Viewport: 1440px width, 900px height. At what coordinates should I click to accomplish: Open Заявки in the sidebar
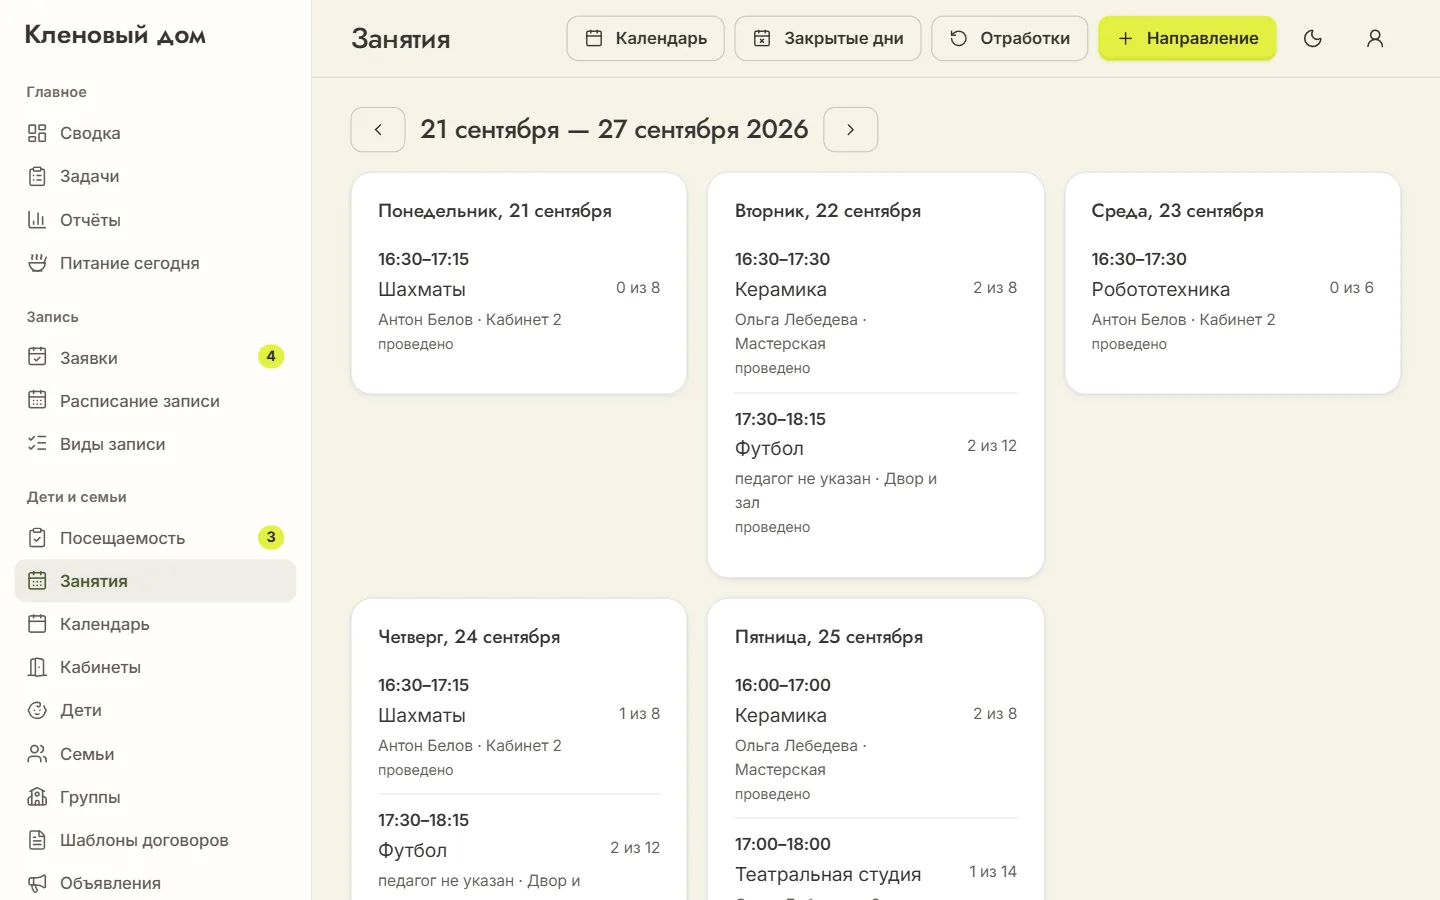156,357
